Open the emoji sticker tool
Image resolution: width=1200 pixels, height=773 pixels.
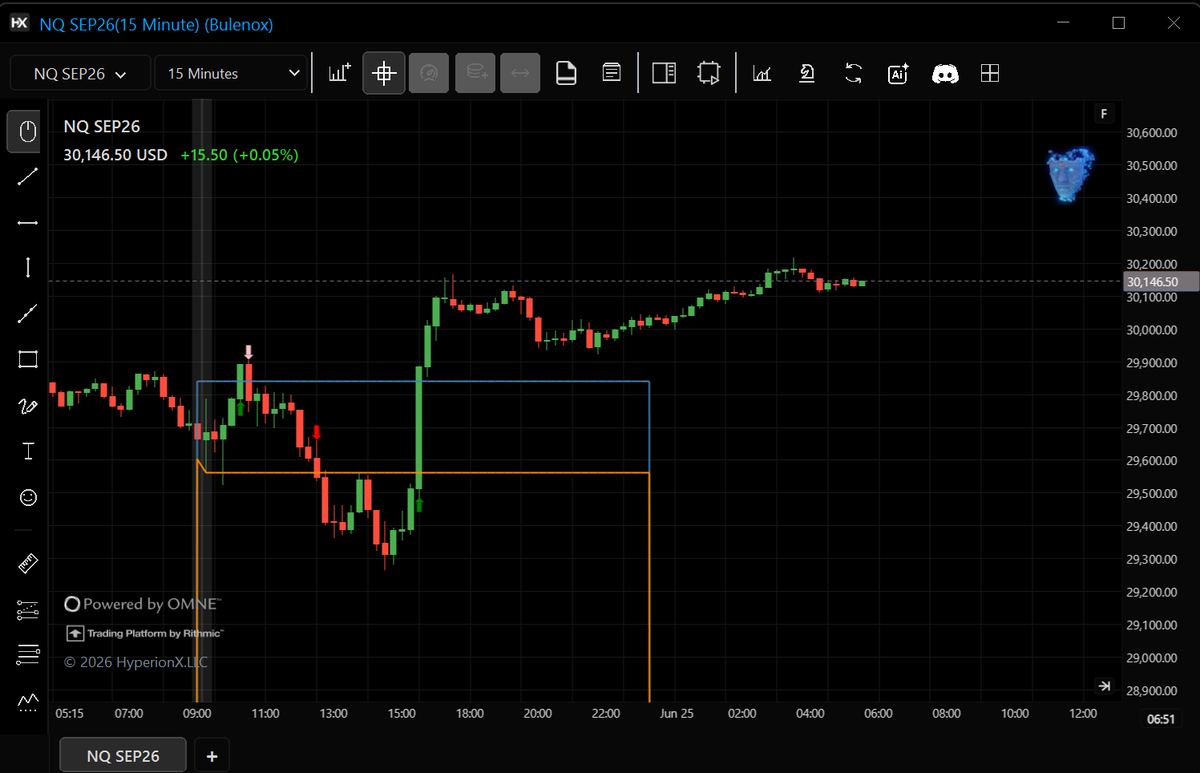28,497
